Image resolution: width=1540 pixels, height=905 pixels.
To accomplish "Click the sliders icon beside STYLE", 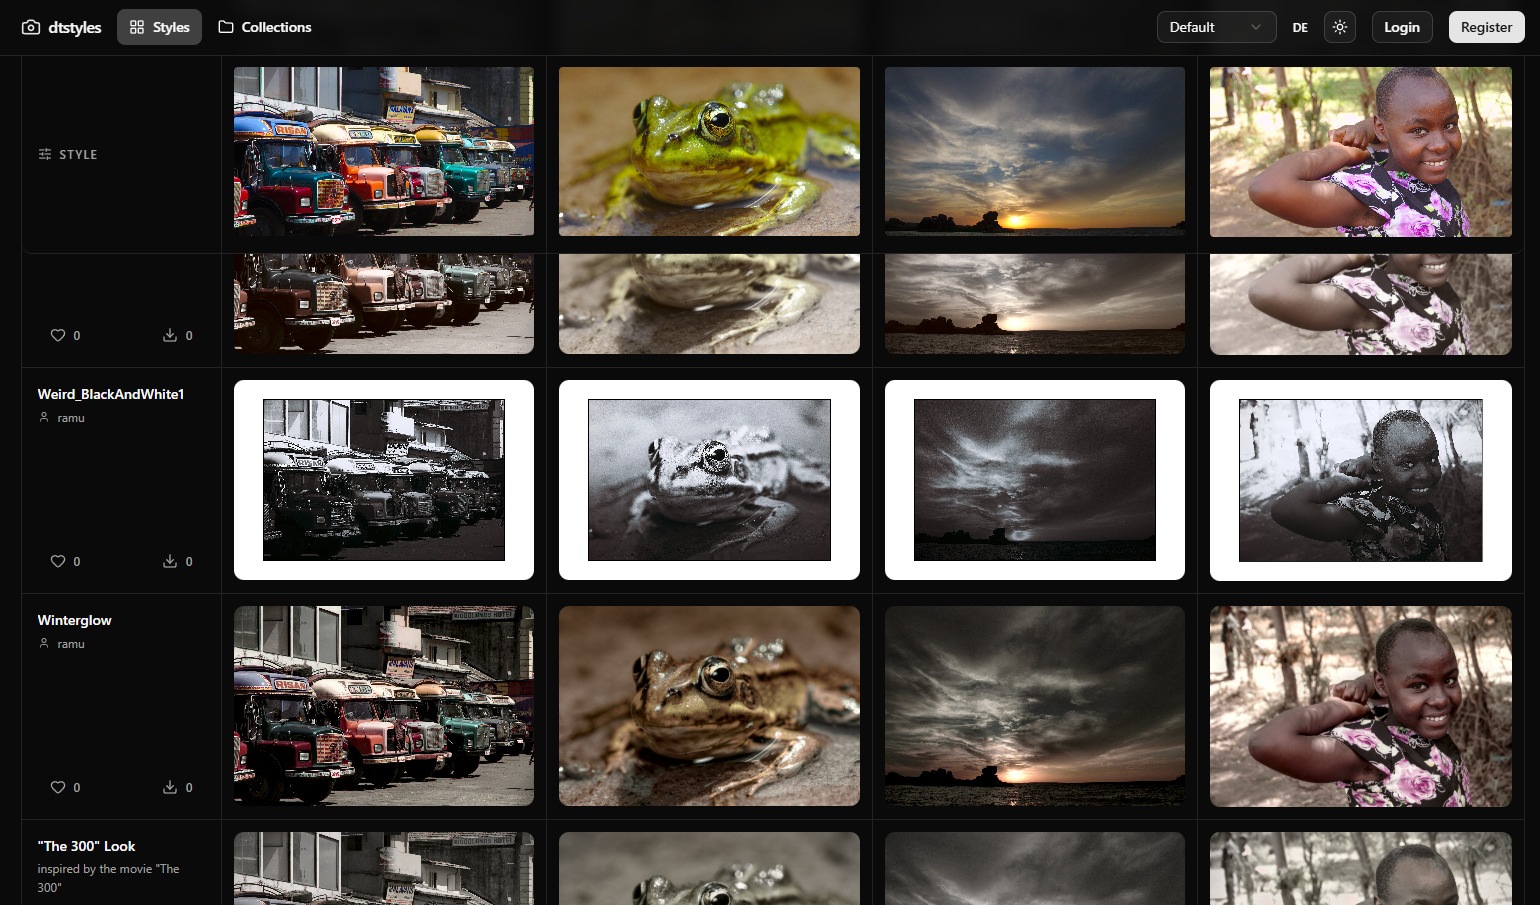I will coord(45,154).
